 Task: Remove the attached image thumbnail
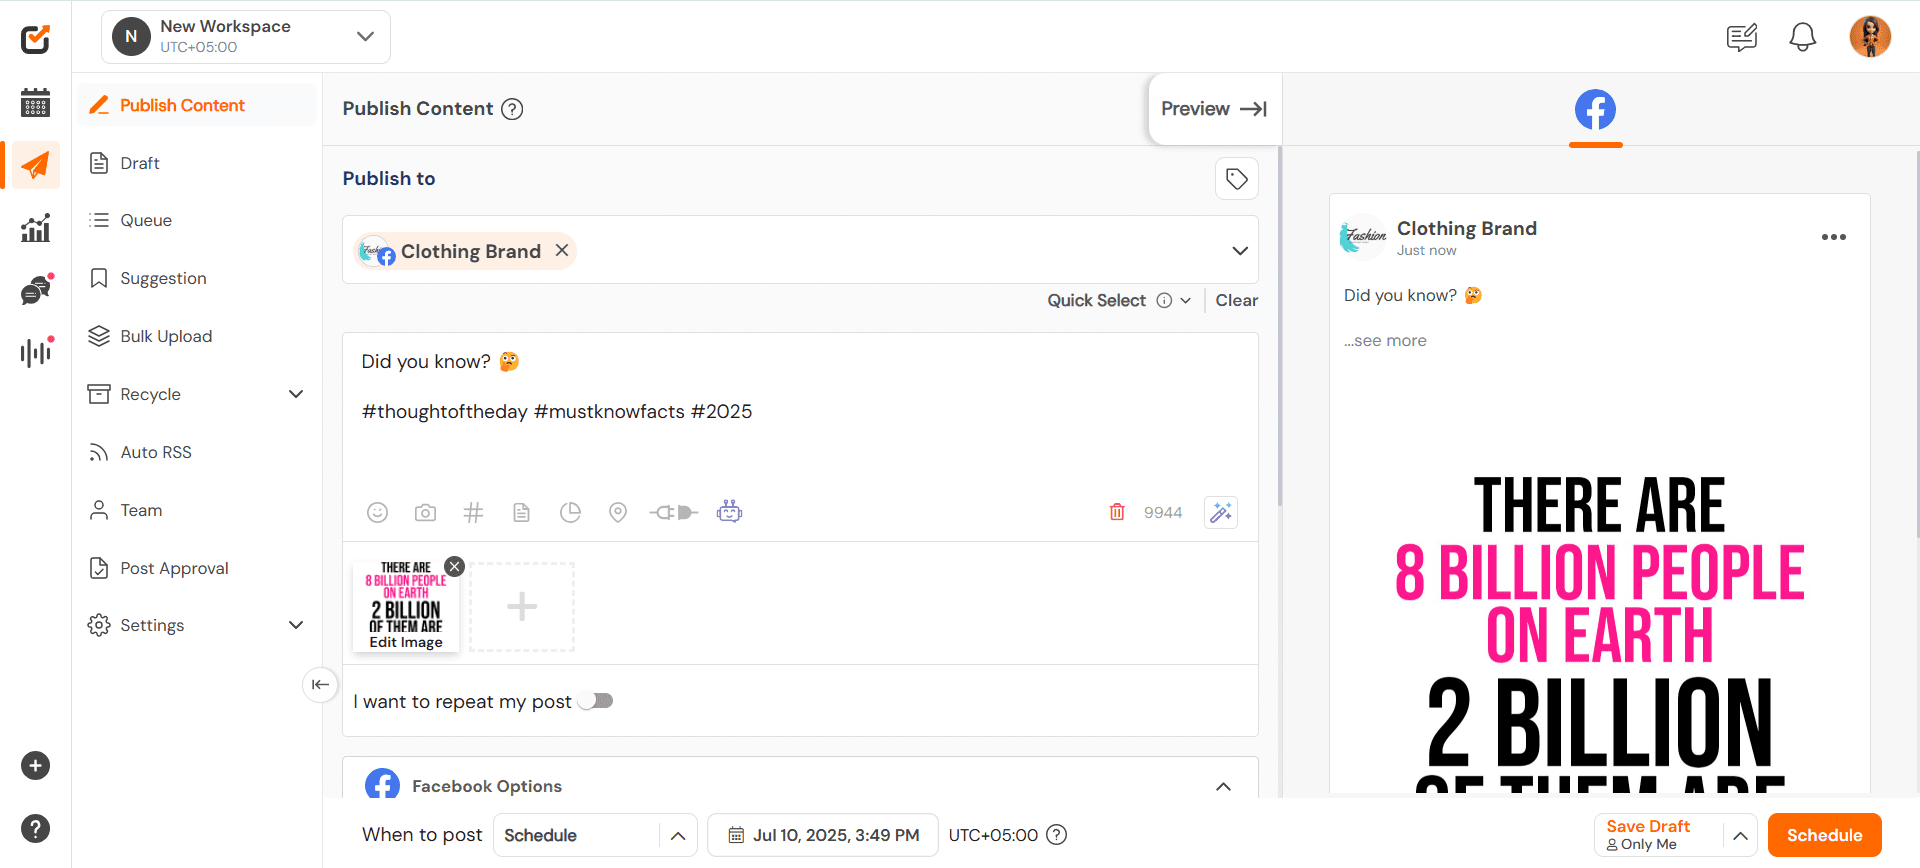click(x=454, y=567)
